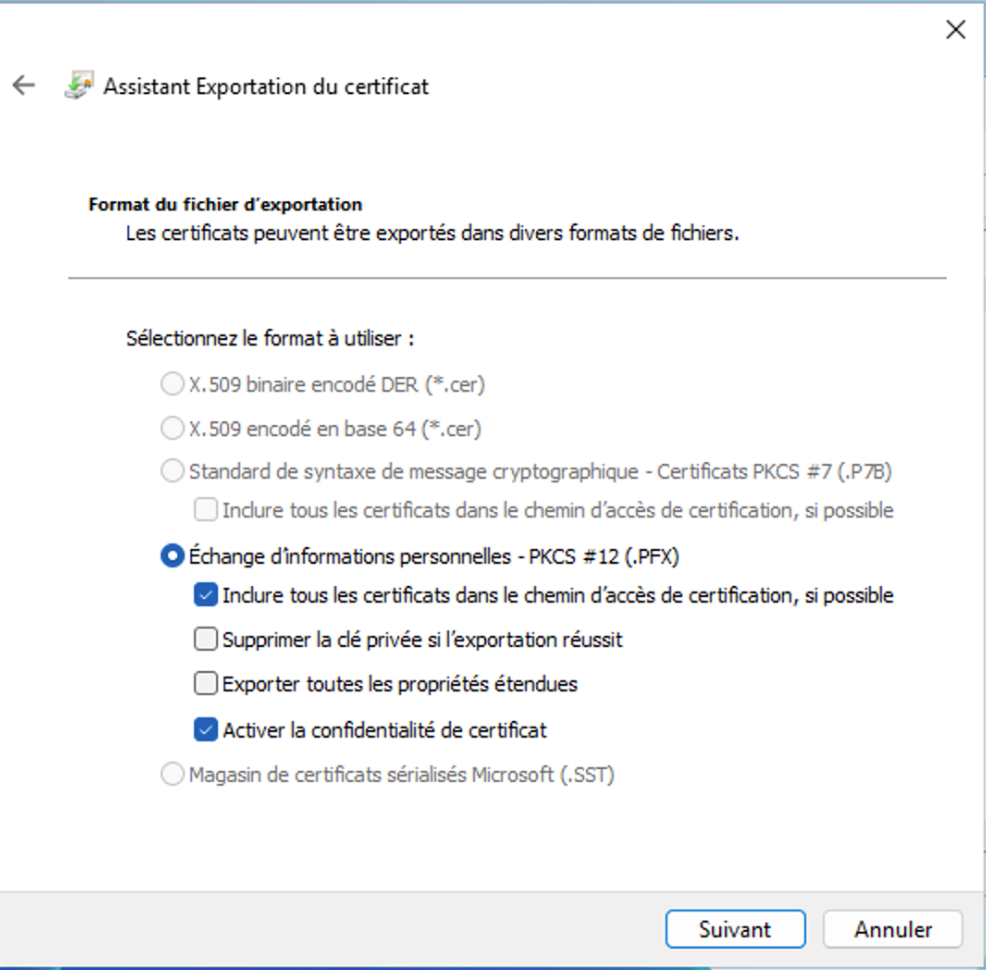Screen dimensions: 986x970
Task: Click the Activer la confidentialité de certificat label text
Action: 384,730
